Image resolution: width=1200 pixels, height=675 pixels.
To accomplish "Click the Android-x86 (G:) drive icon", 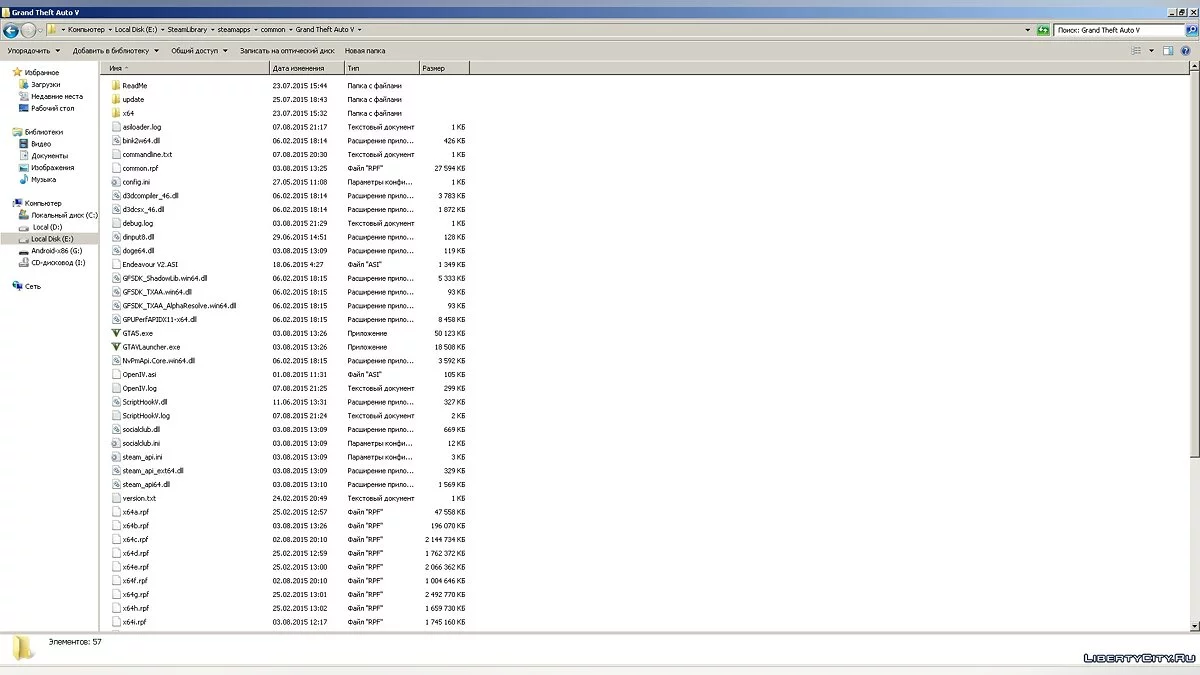I will (24, 251).
